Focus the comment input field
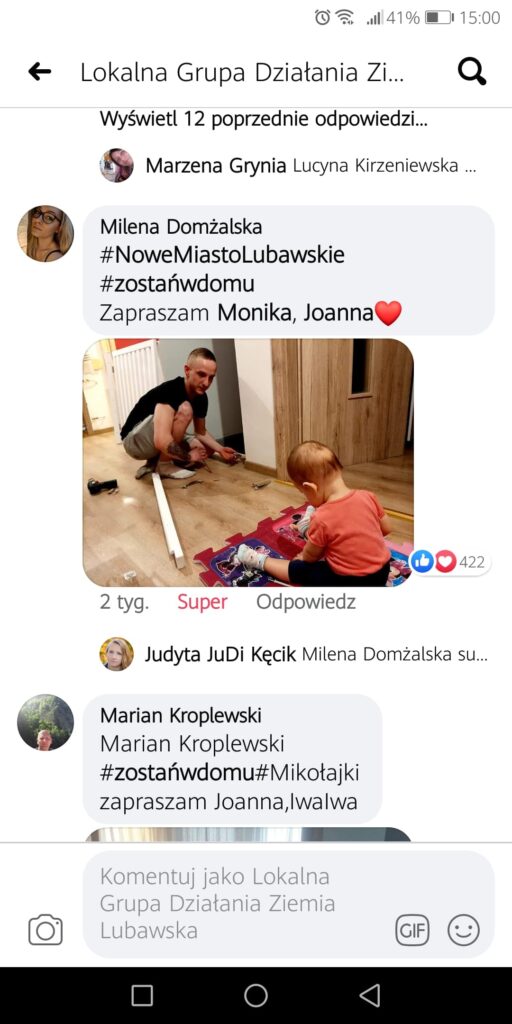 coord(288,903)
